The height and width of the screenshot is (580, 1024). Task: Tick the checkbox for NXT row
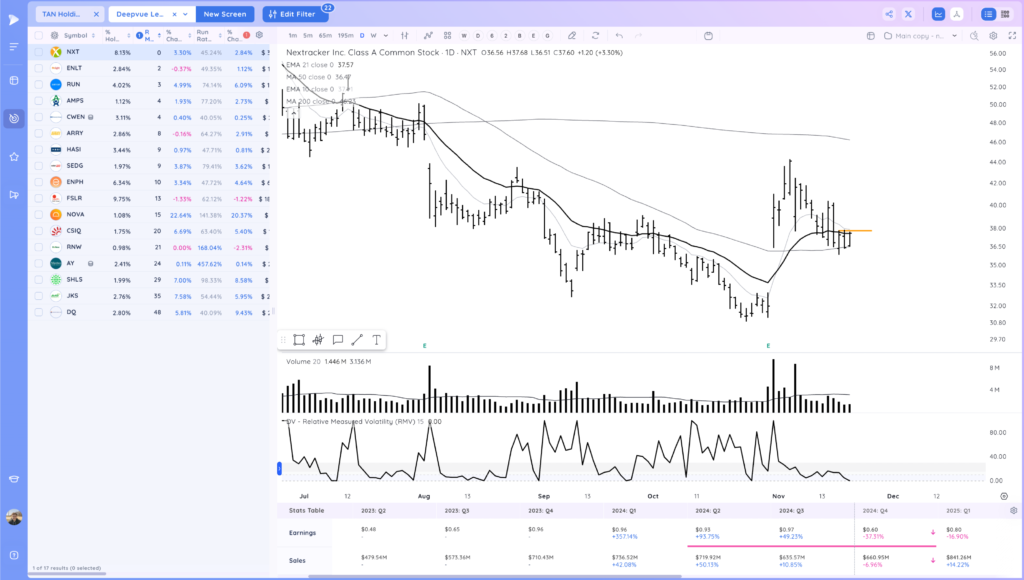(39, 52)
